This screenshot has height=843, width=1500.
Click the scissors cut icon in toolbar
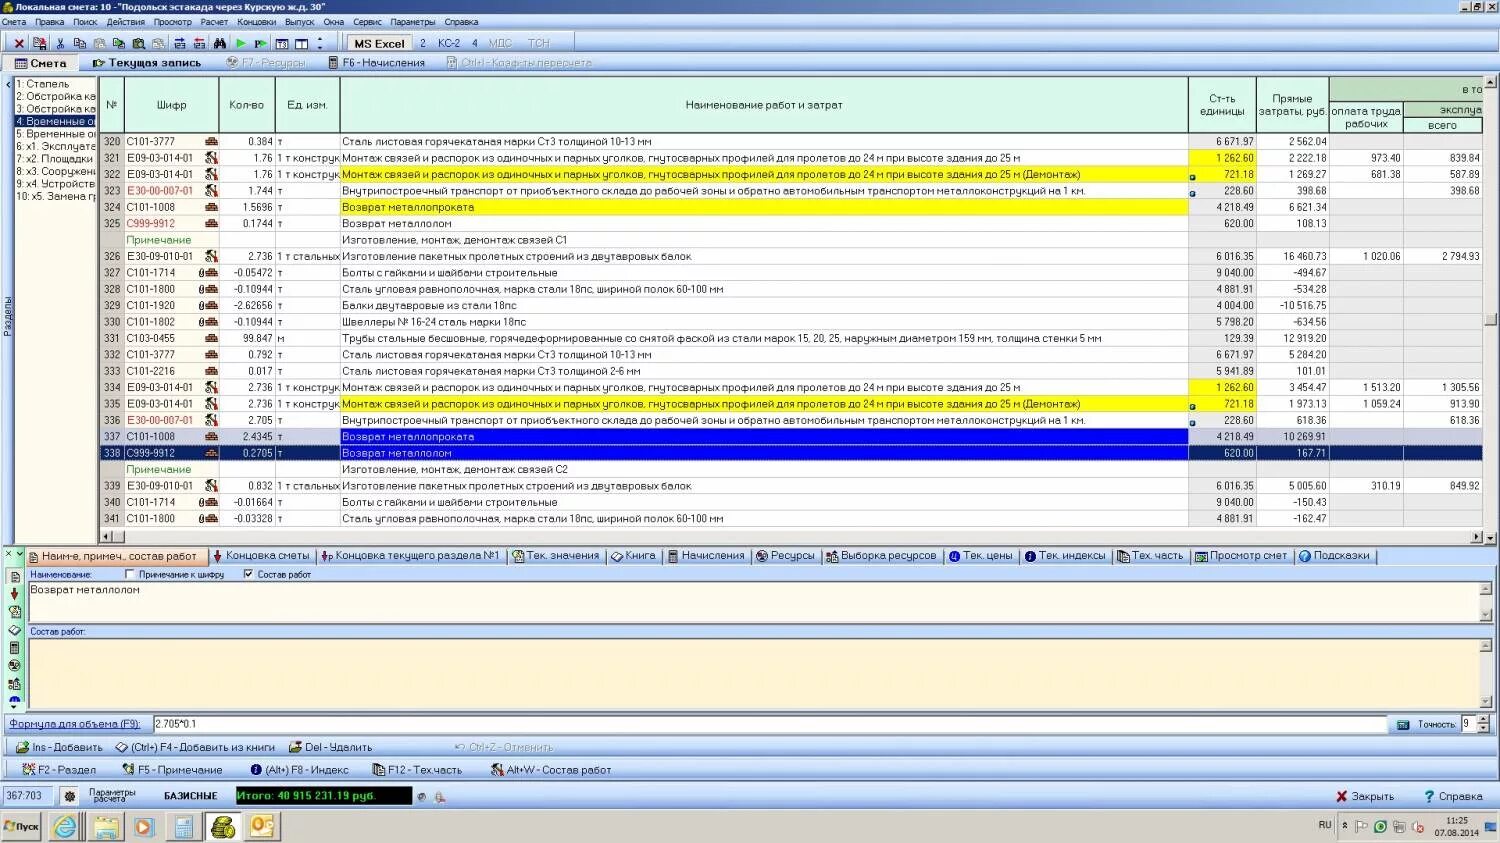[x=60, y=44]
